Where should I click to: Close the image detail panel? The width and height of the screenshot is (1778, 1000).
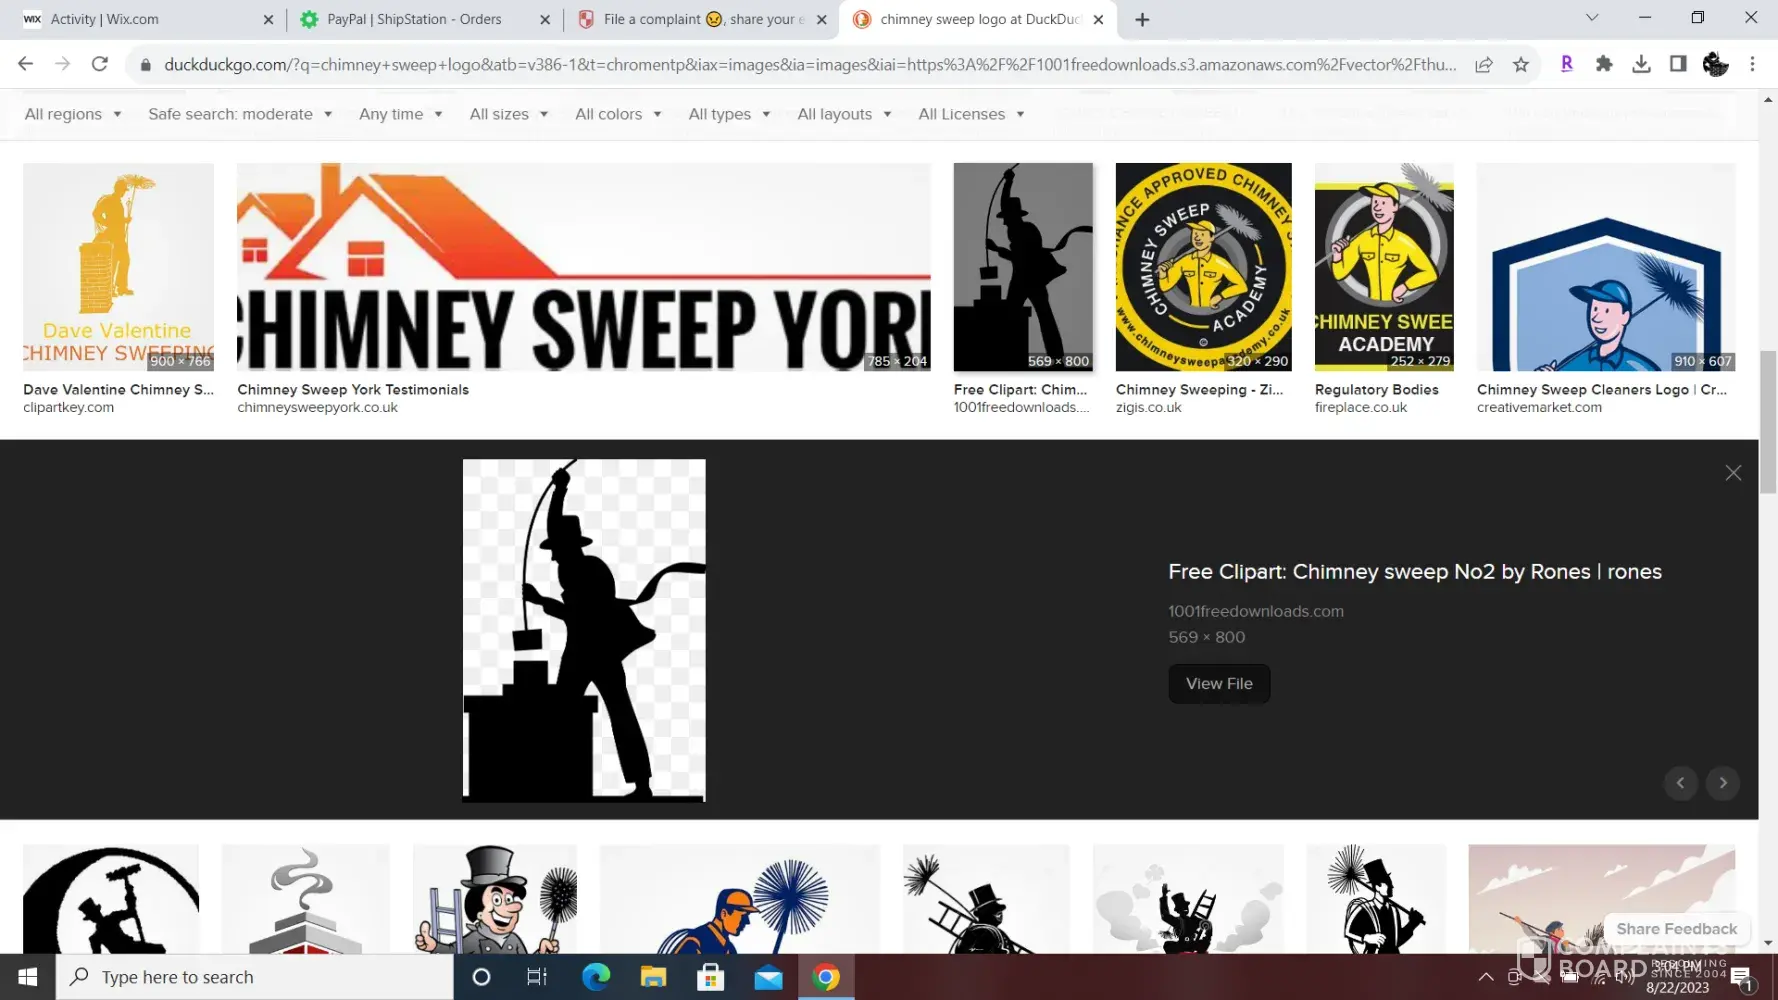click(1733, 473)
